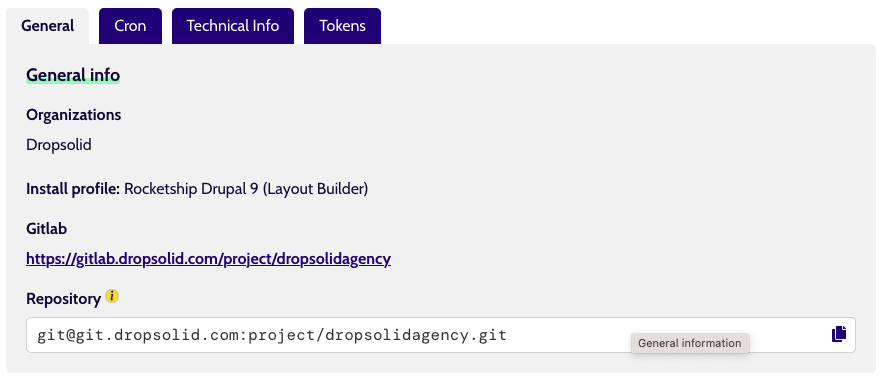Click the Install profile label
The width and height of the screenshot is (884, 383).
coord(73,188)
